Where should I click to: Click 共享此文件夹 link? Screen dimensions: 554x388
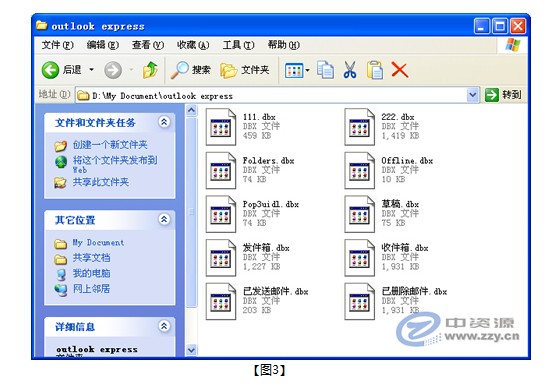coord(101,182)
